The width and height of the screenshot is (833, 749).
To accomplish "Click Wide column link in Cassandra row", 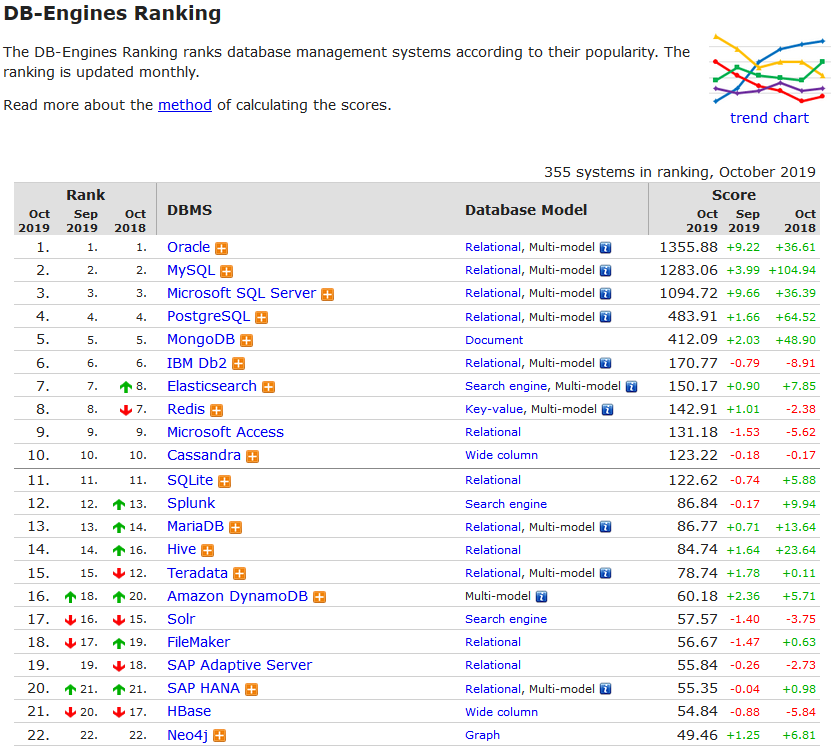I will [502, 455].
